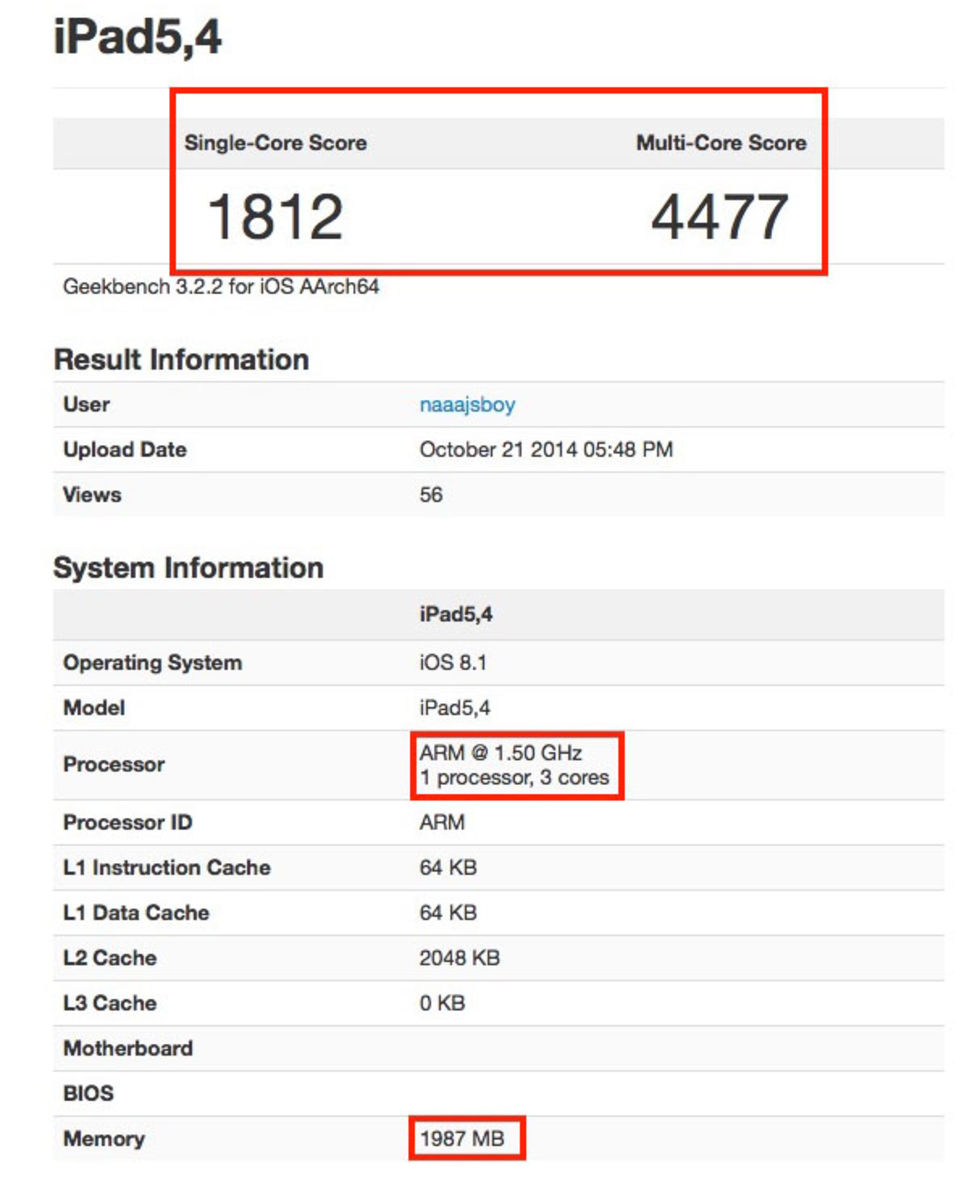Viewport: 980px width, 1188px height.
Task: Select the 2048 KB value
Action: (x=459, y=958)
